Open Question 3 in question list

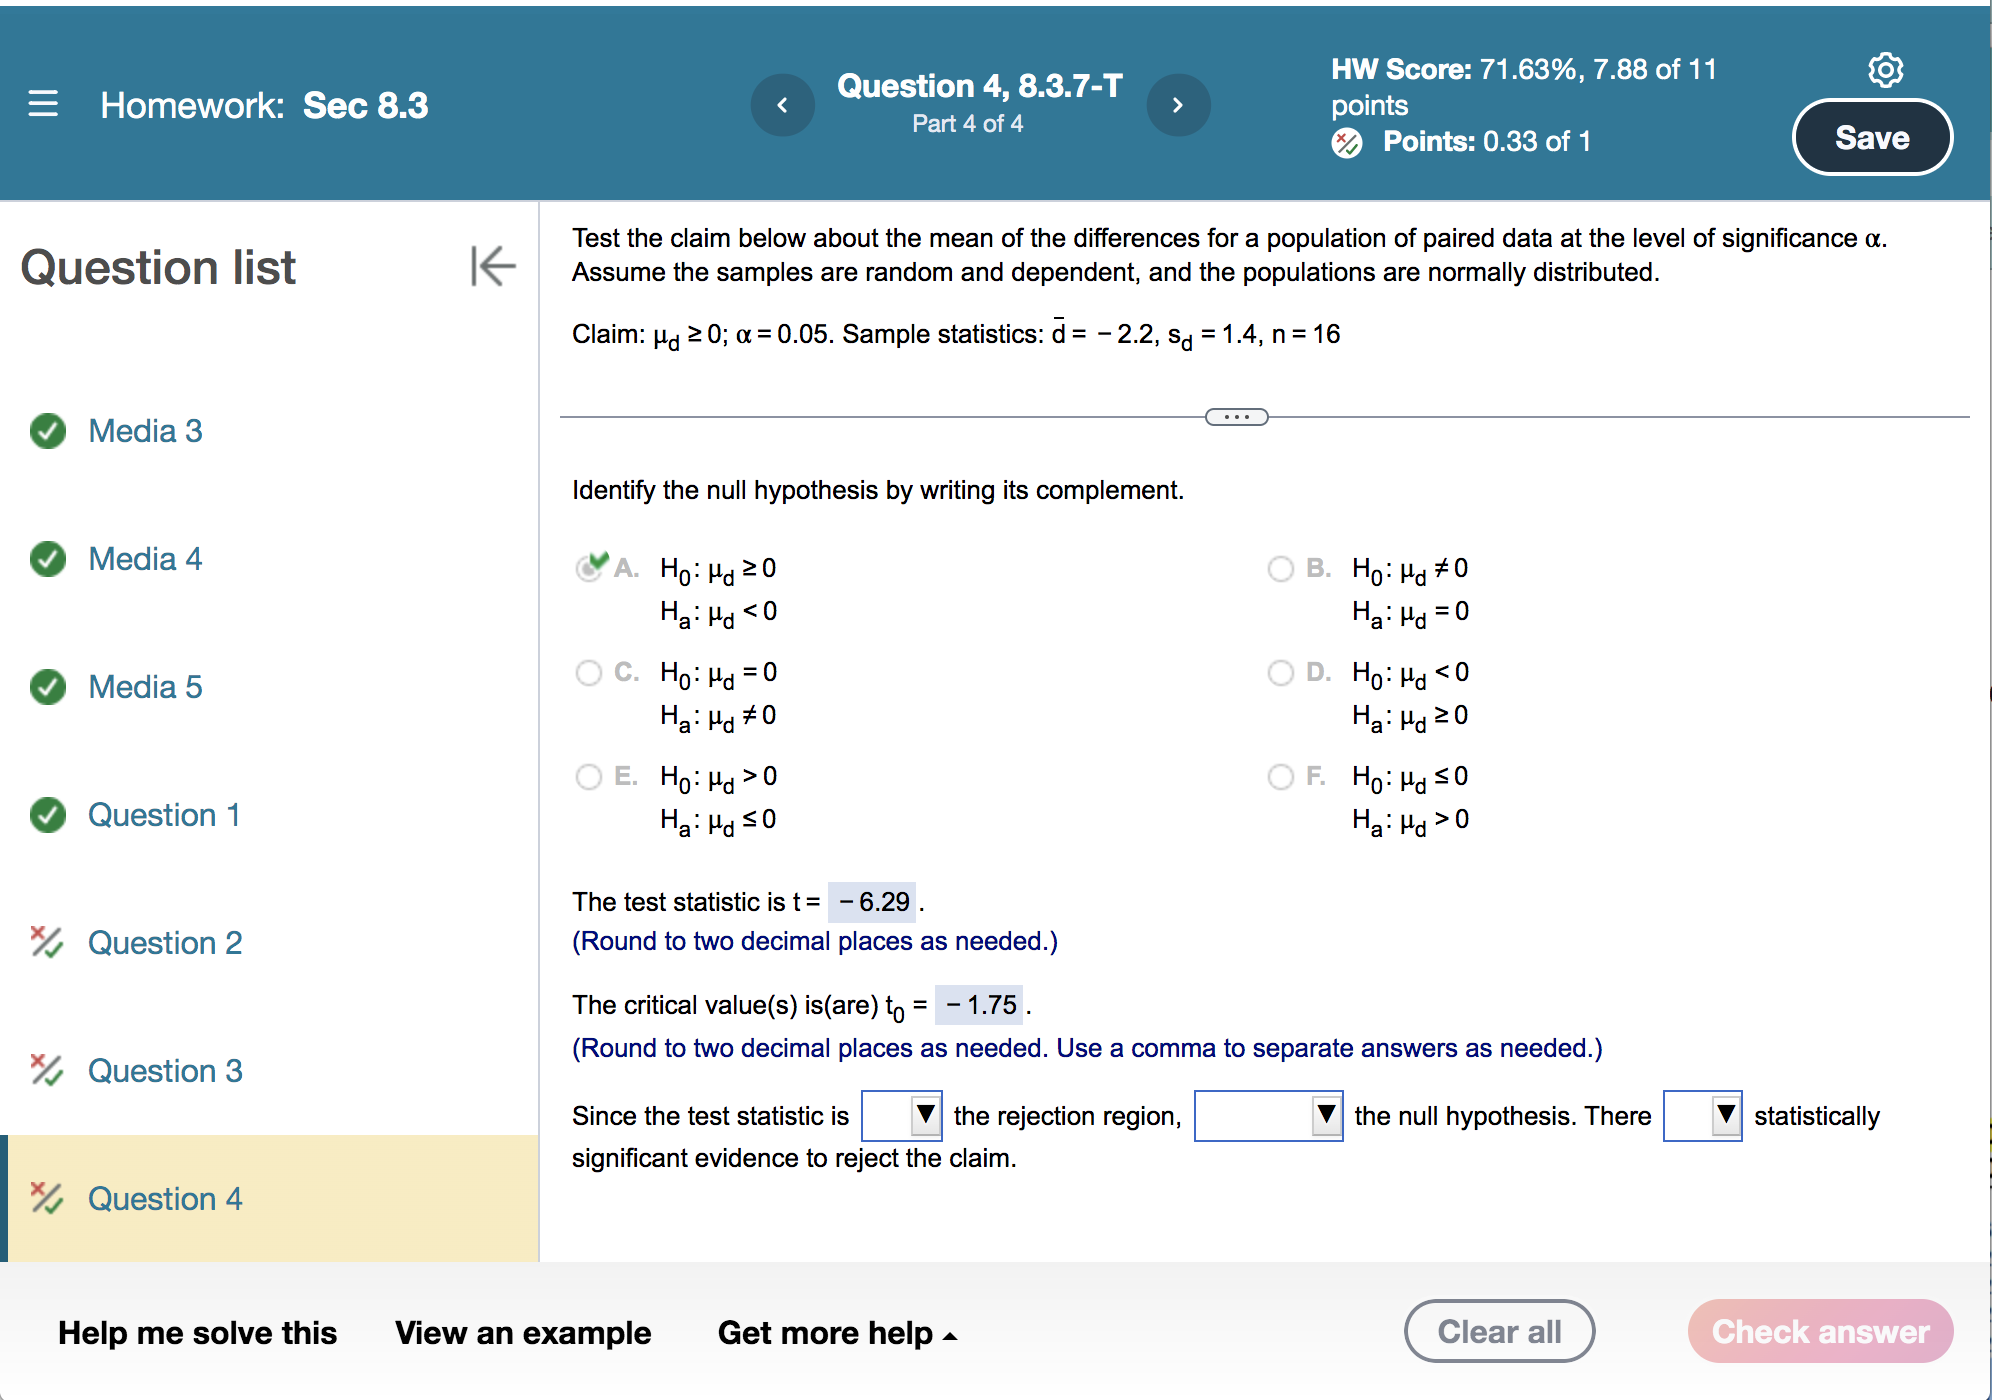165,1071
